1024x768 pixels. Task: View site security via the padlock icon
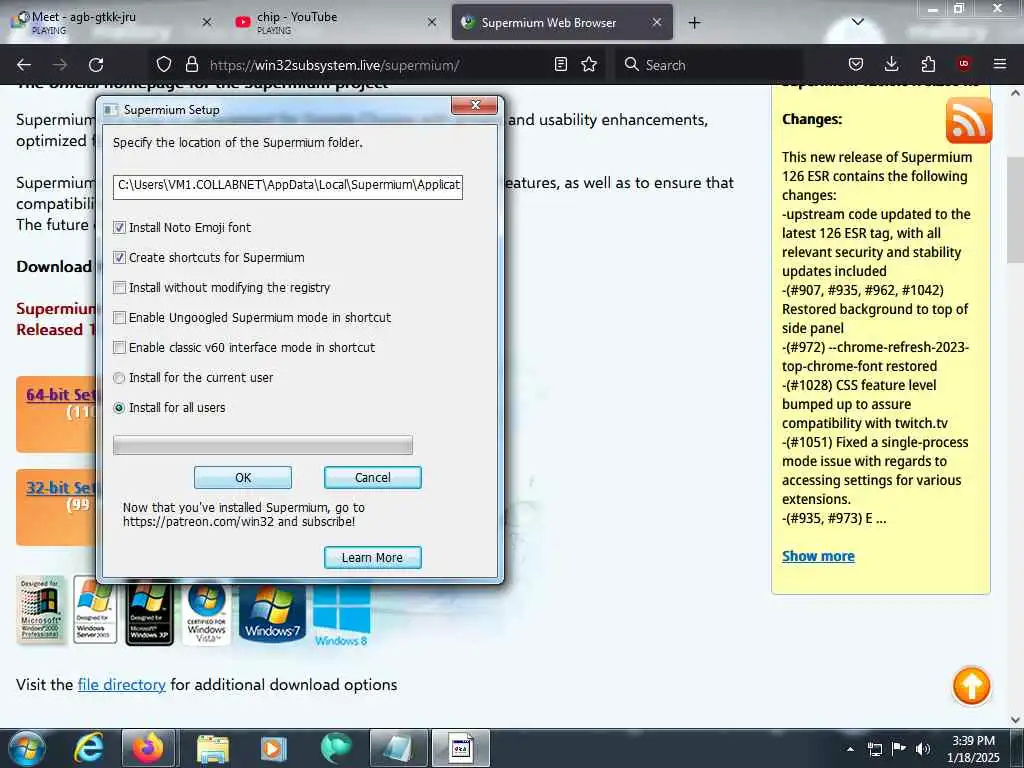[x=191, y=64]
